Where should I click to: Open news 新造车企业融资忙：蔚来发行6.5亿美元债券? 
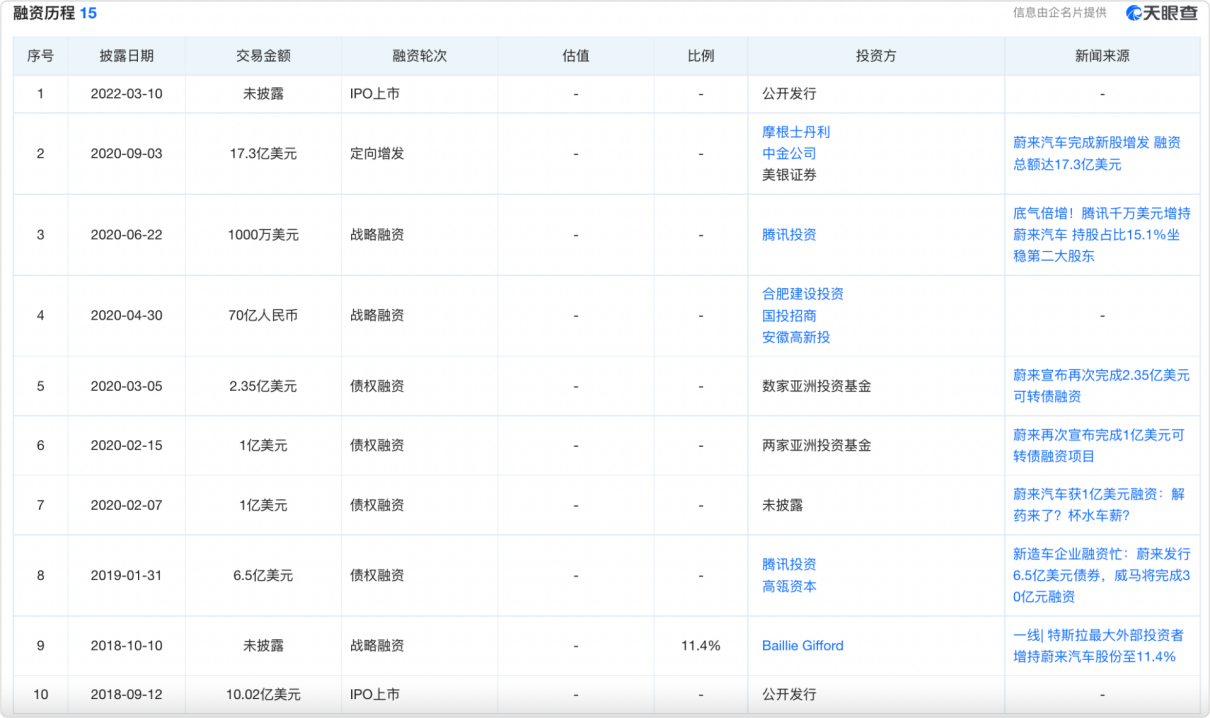coord(1102,575)
